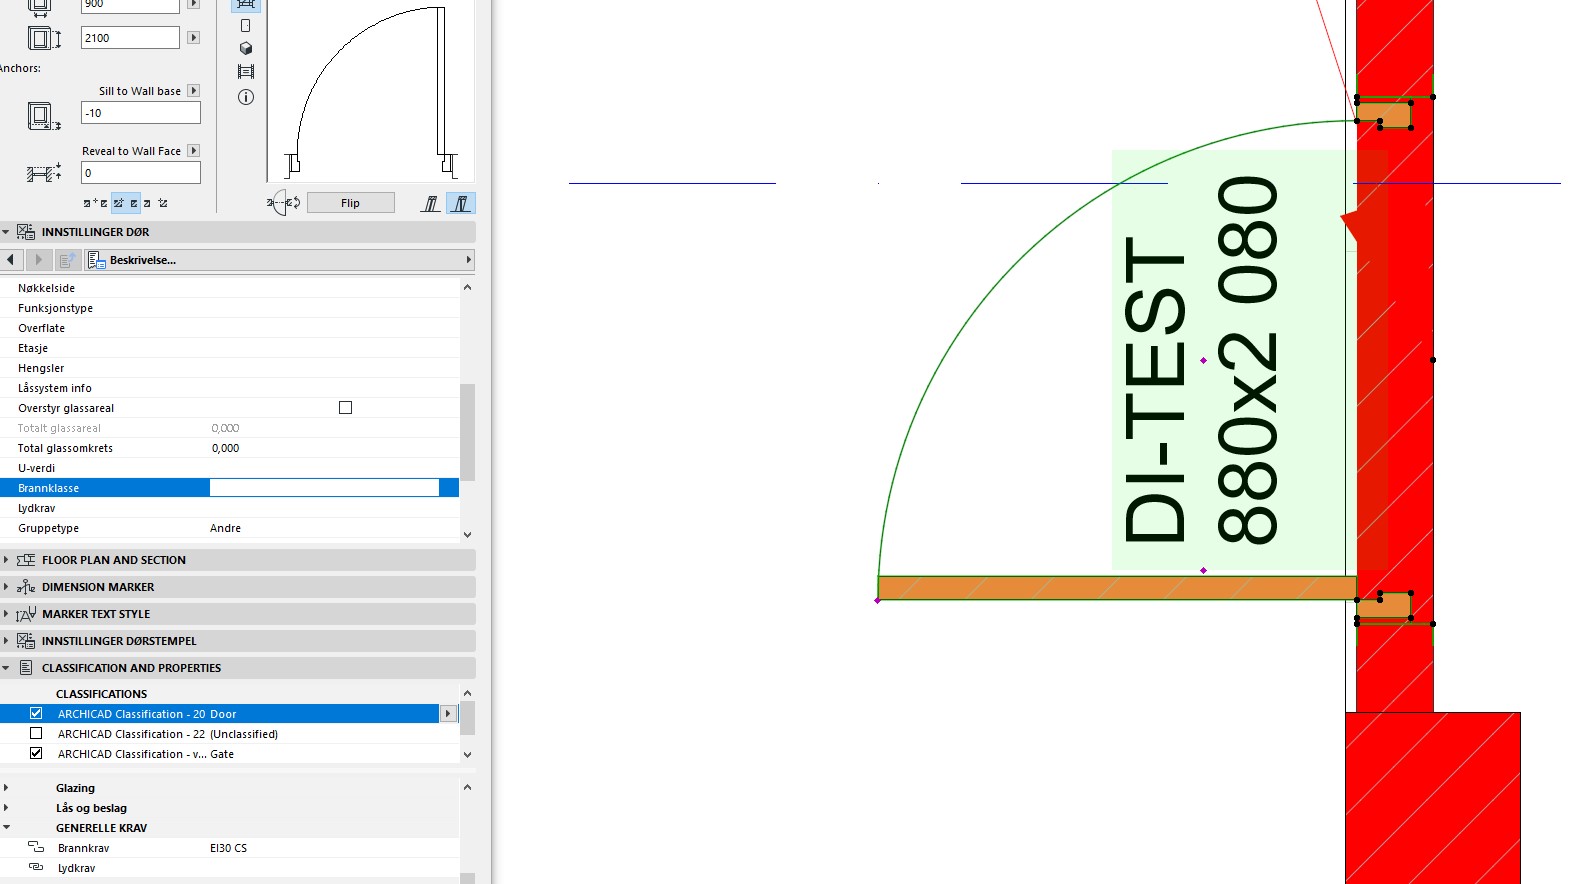1579x884 pixels.
Task: Select the rightmost anchor point icon
Action: 163,203
